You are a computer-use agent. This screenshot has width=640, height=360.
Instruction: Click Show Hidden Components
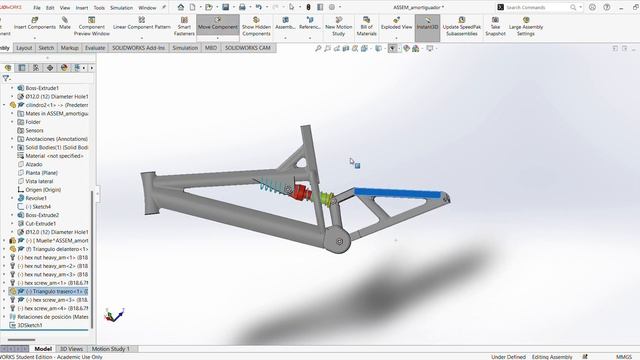[256, 27]
